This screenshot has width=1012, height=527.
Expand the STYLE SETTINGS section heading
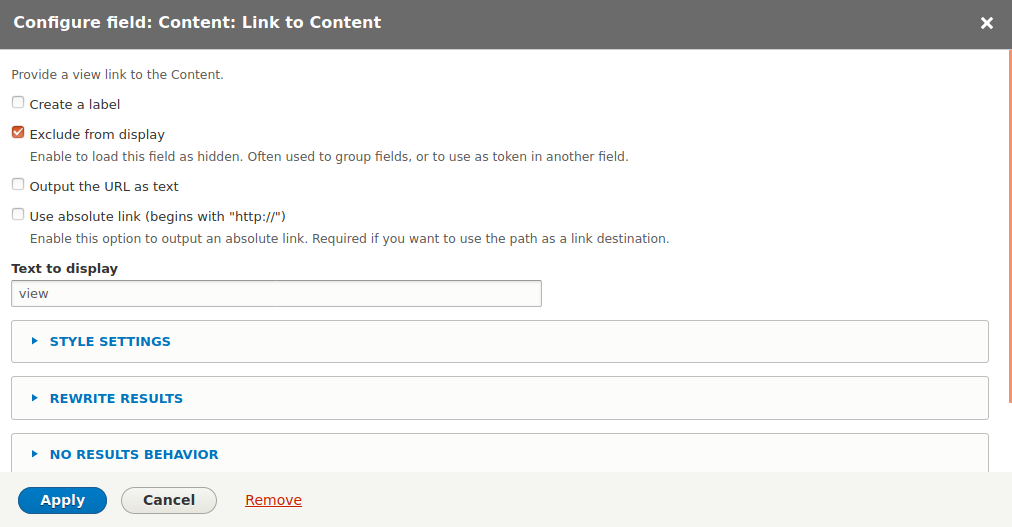110,341
